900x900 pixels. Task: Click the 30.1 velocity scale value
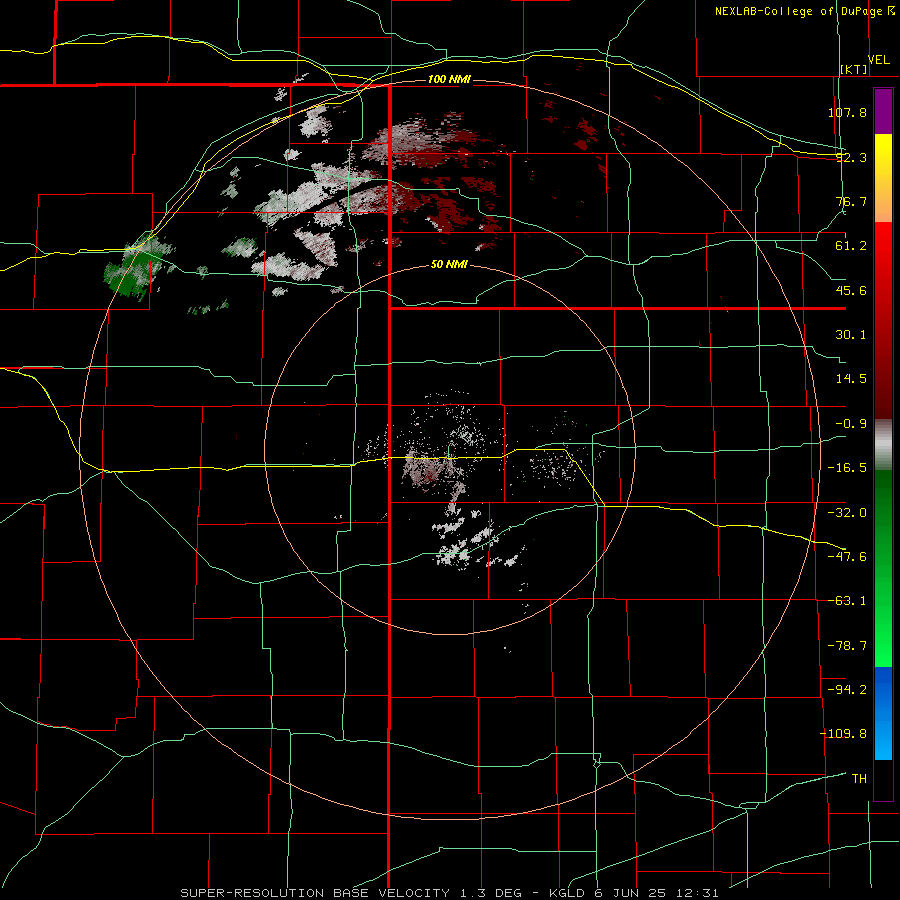tap(851, 335)
